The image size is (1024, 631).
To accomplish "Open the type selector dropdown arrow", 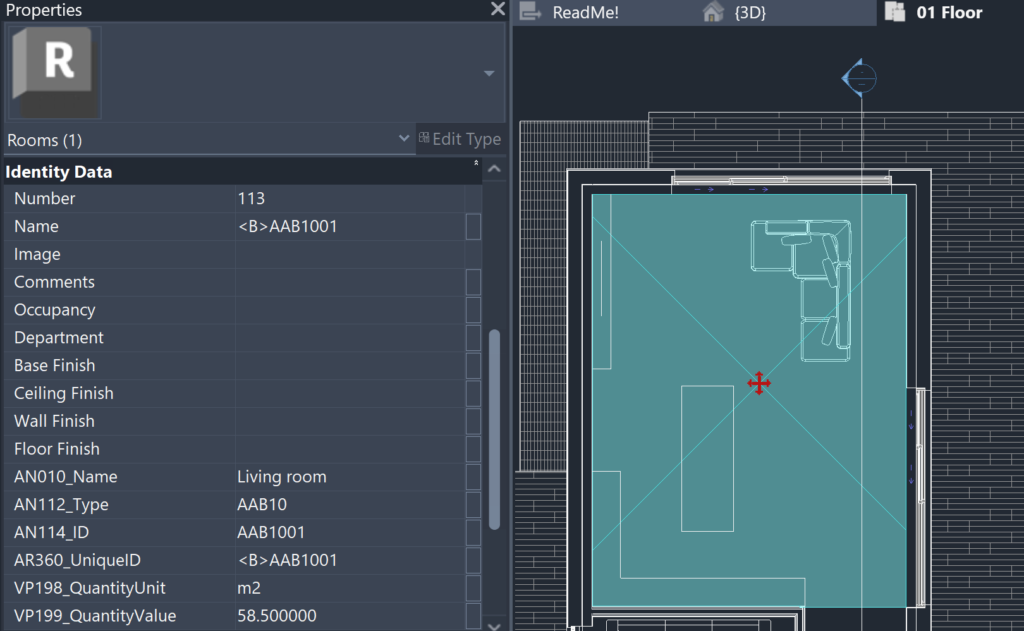I will click(489, 74).
